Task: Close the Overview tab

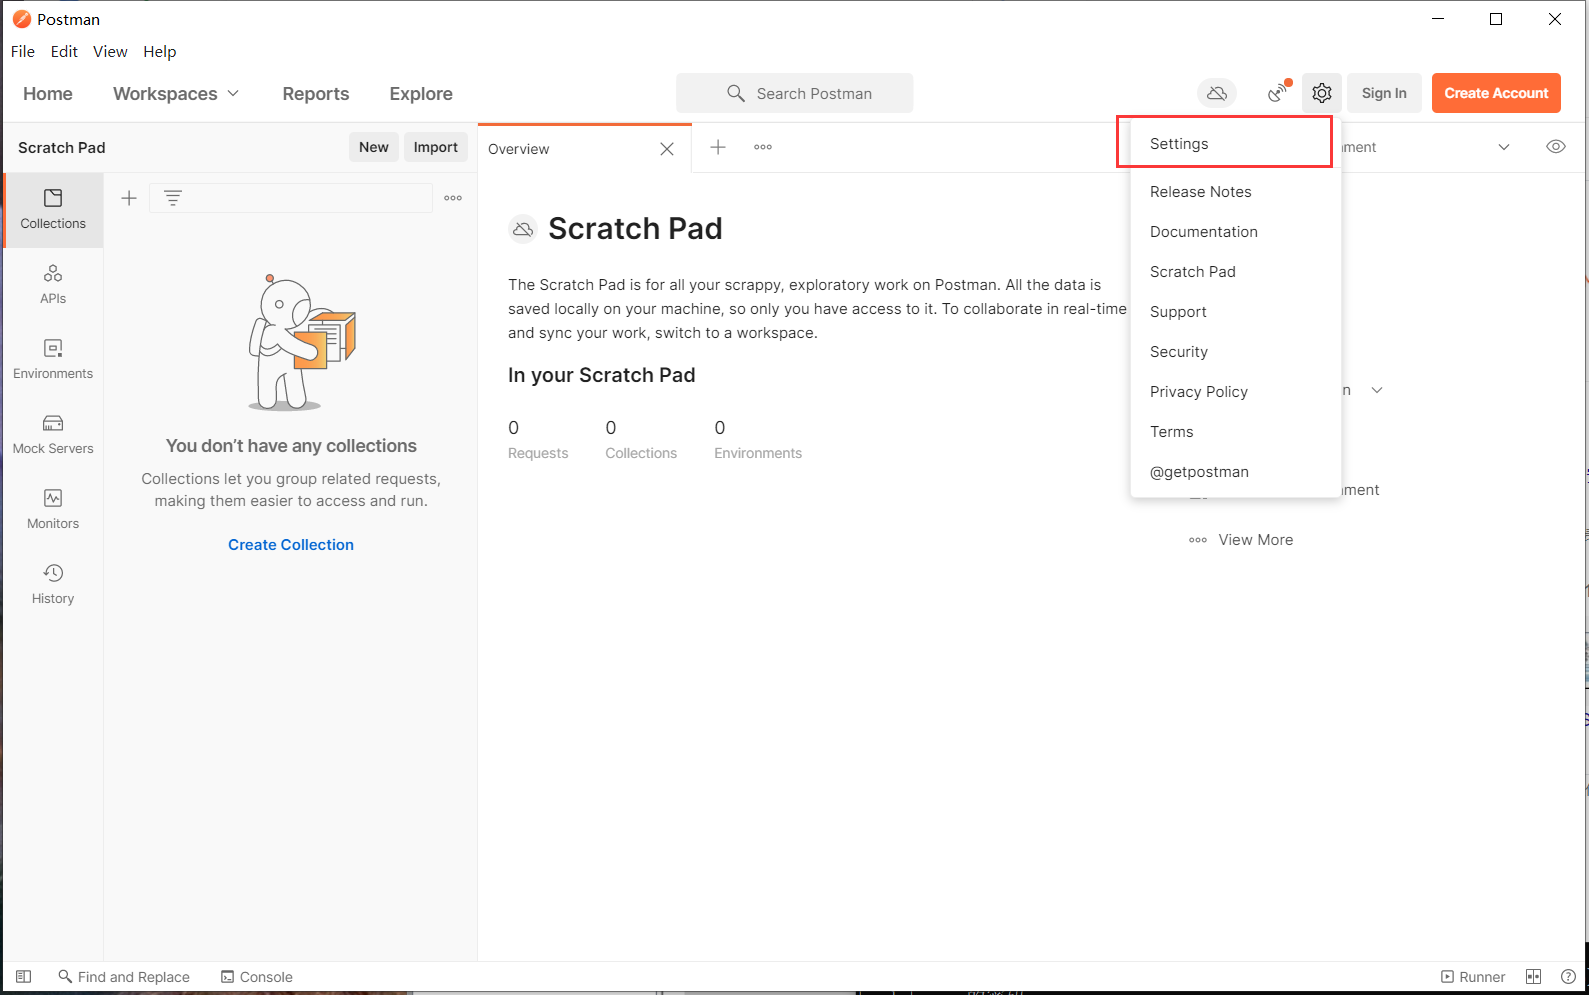Action: [x=667, y=149]
